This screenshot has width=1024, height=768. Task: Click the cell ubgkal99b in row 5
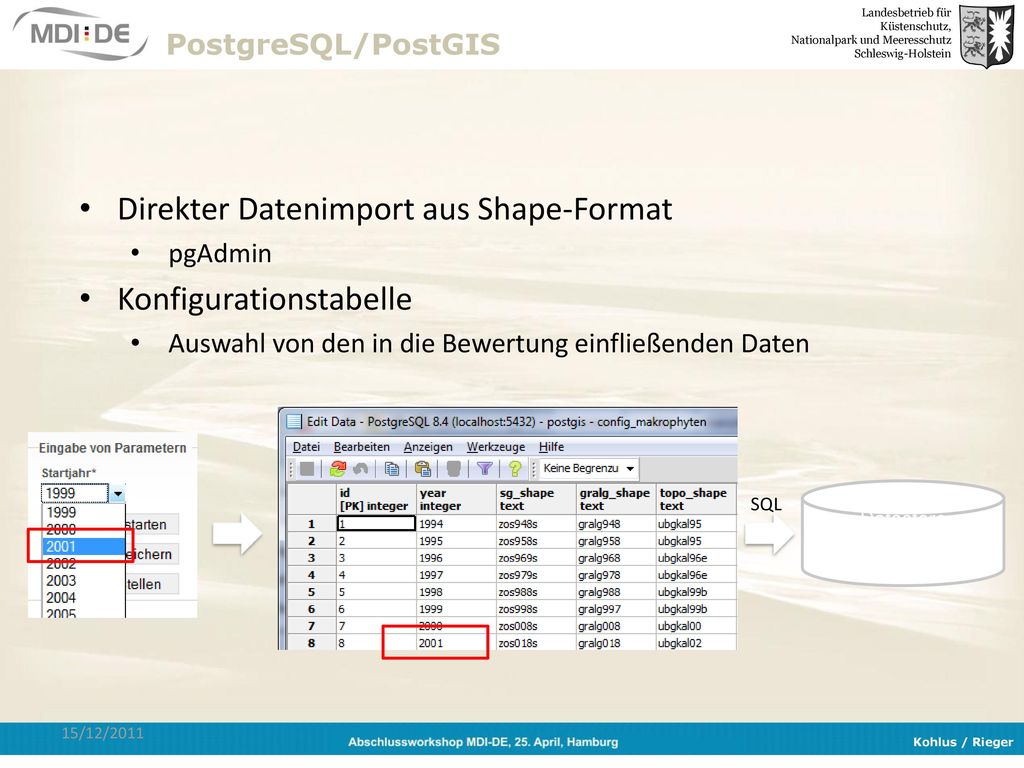(x=696, y=592)
